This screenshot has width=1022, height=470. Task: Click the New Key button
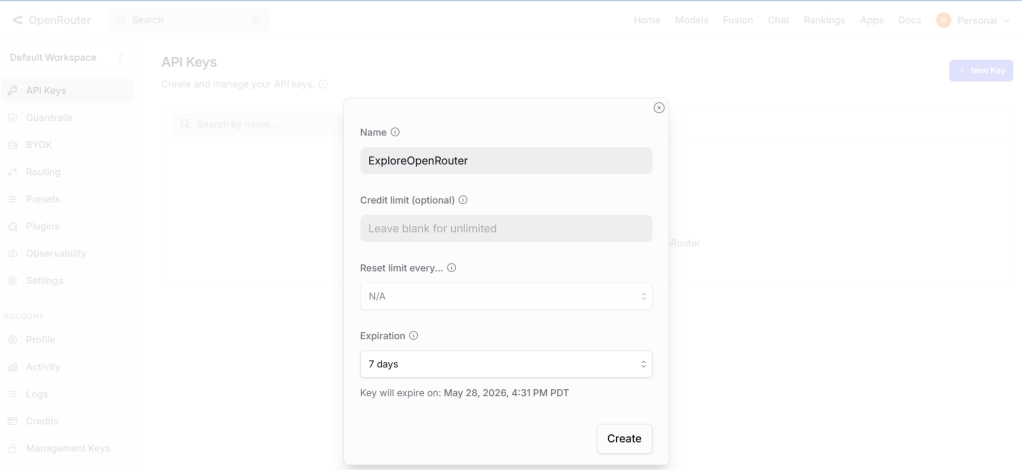click(981, 70)
